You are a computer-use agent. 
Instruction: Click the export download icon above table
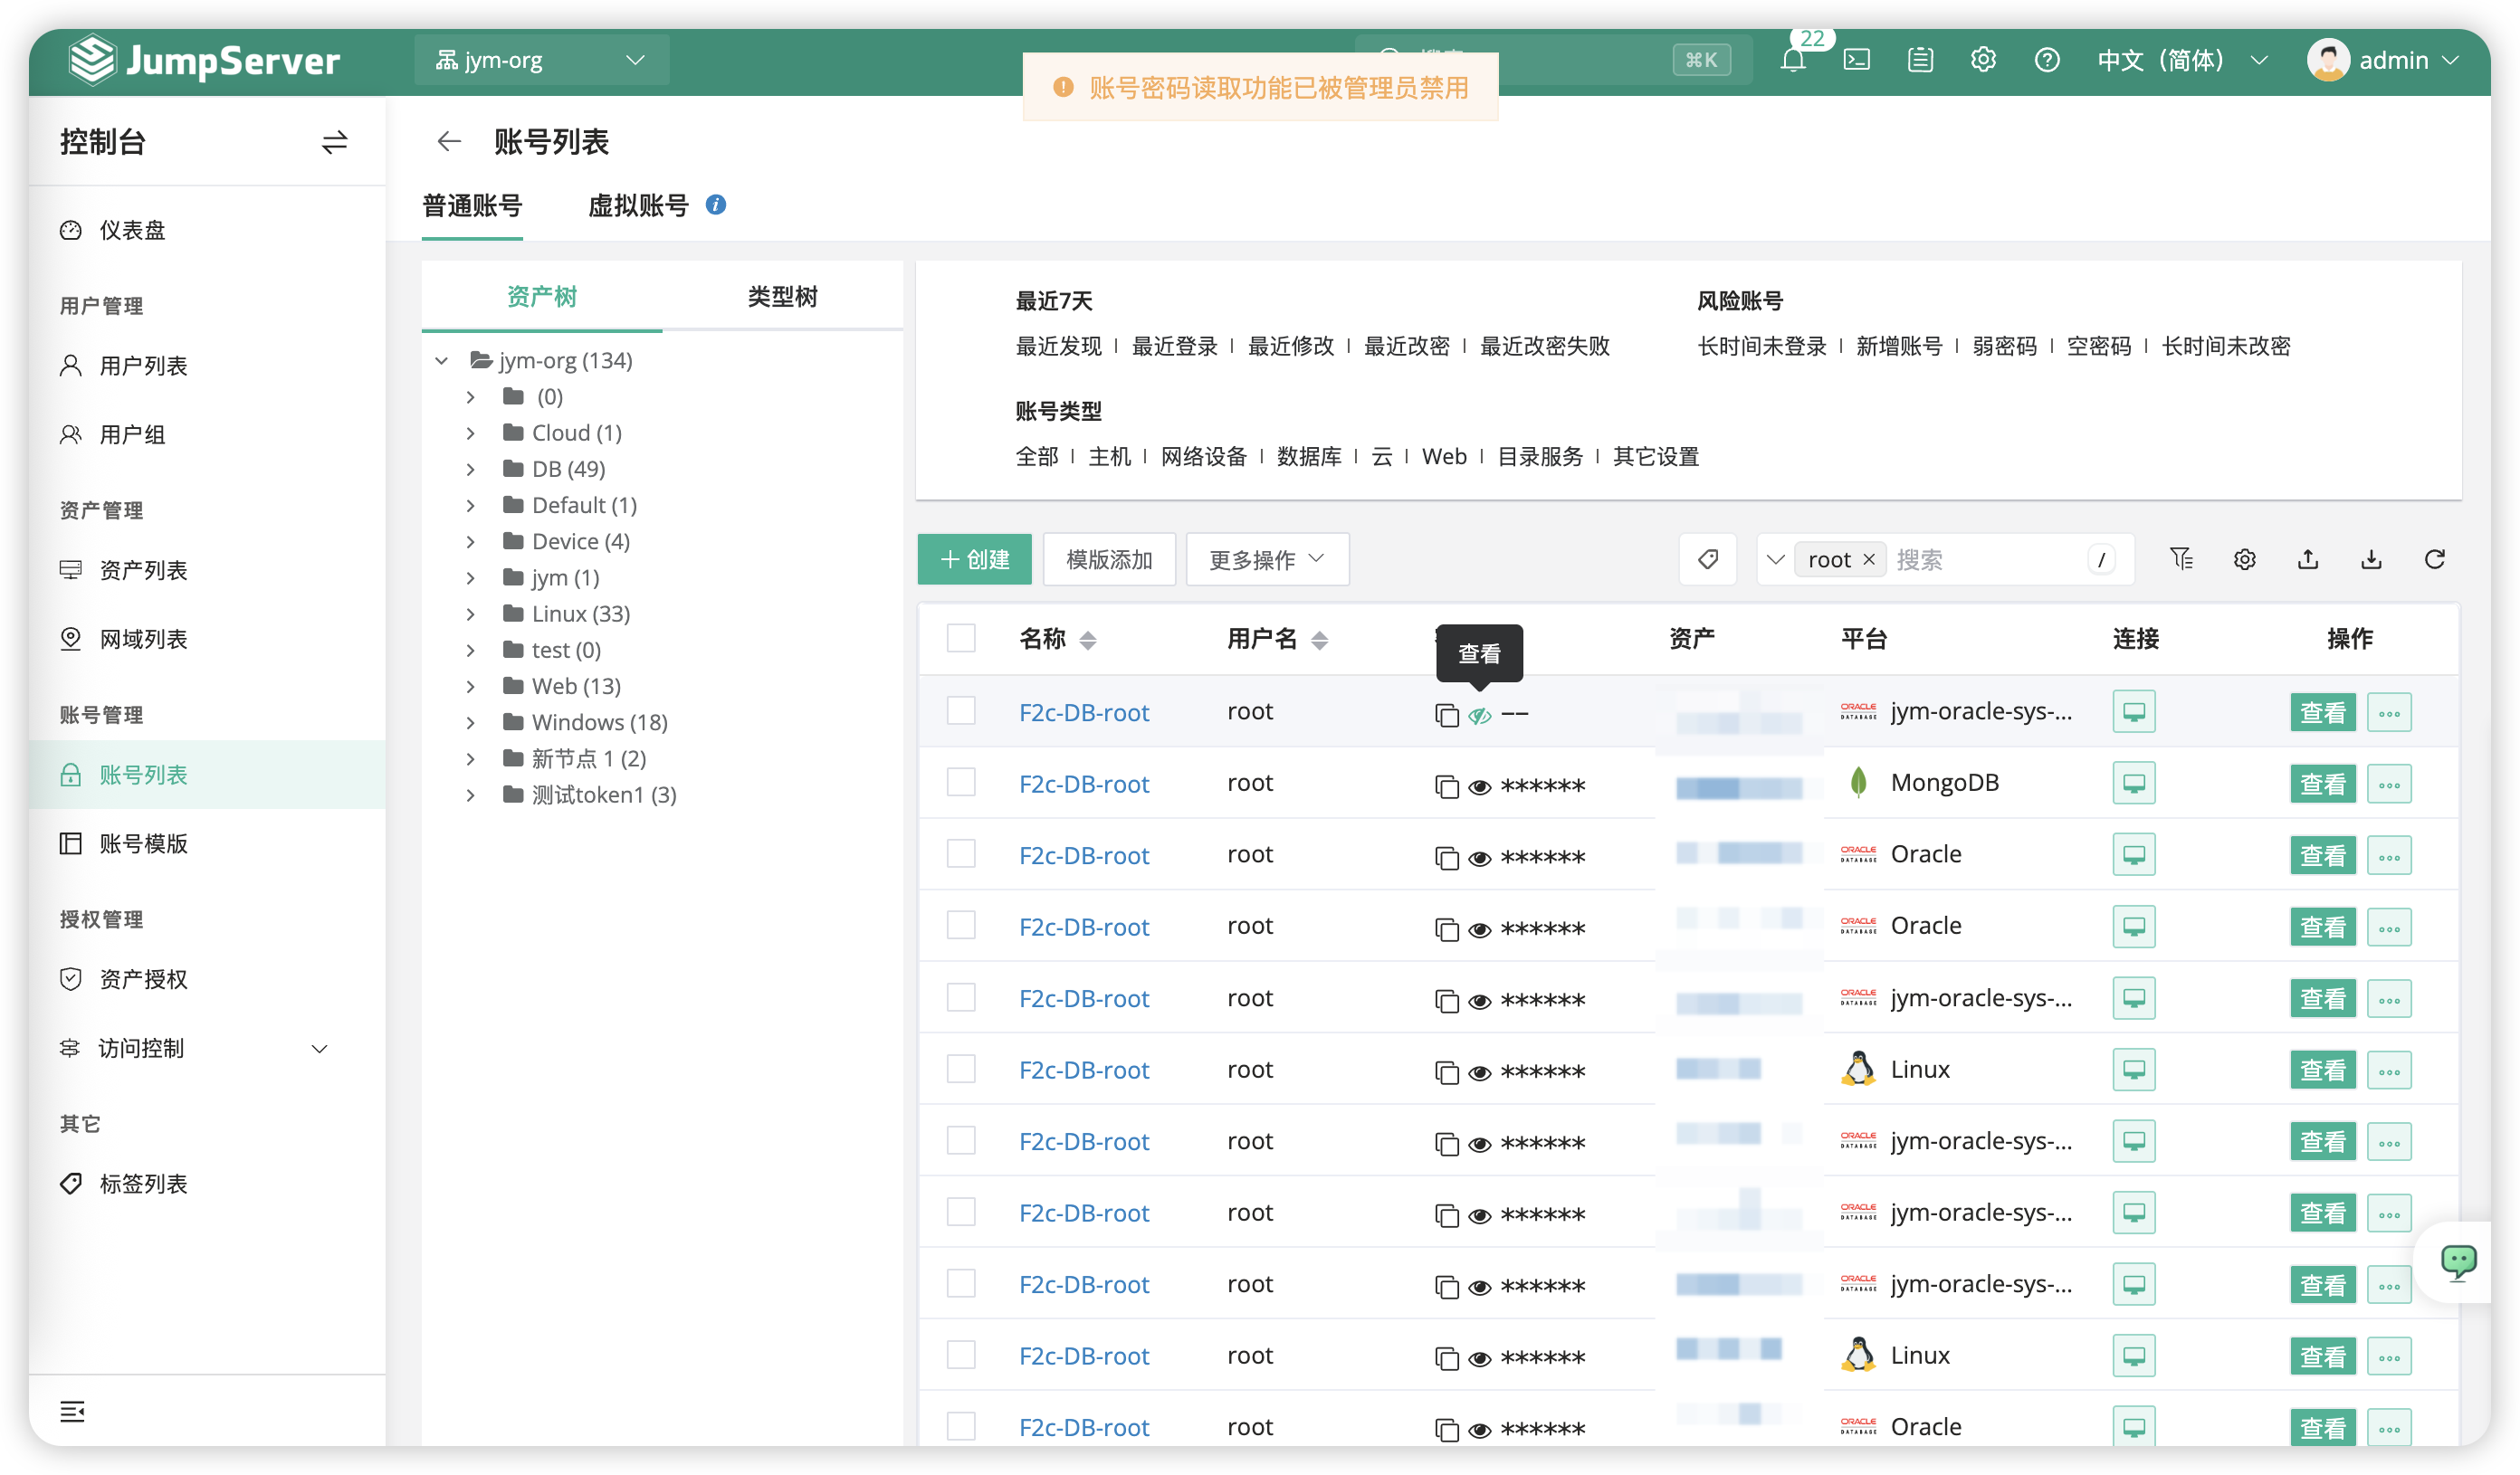[x=2371, y=559]
